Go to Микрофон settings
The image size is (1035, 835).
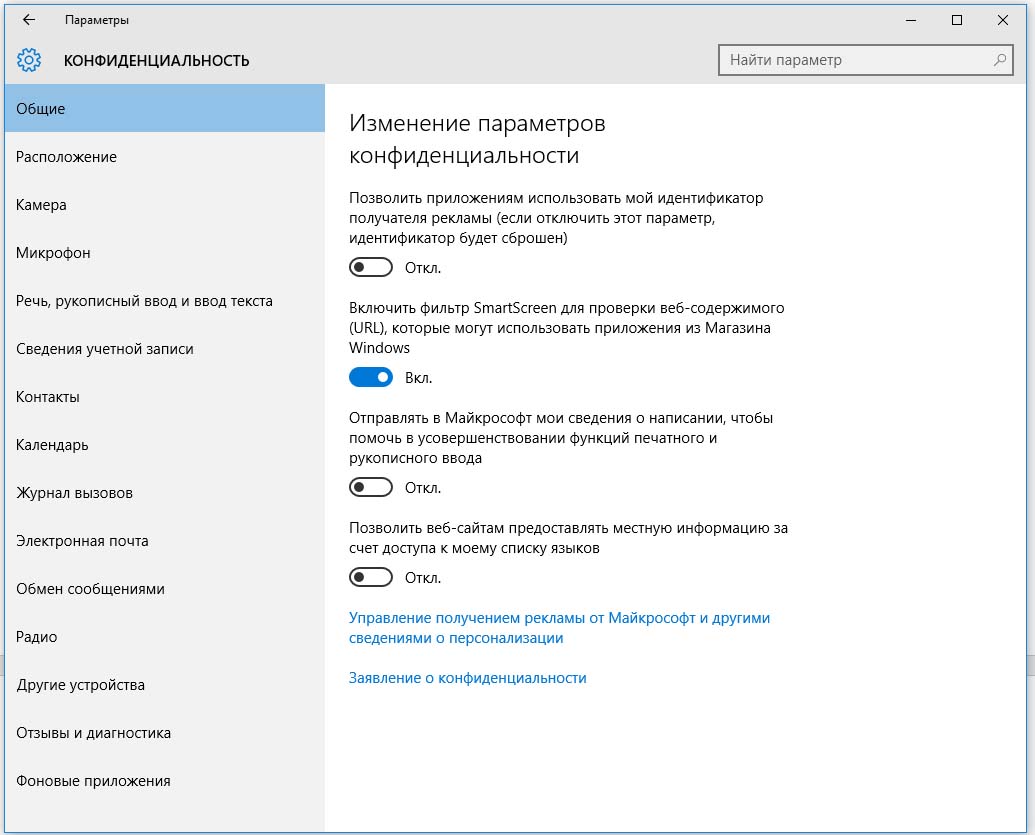(x=53, y=253)
